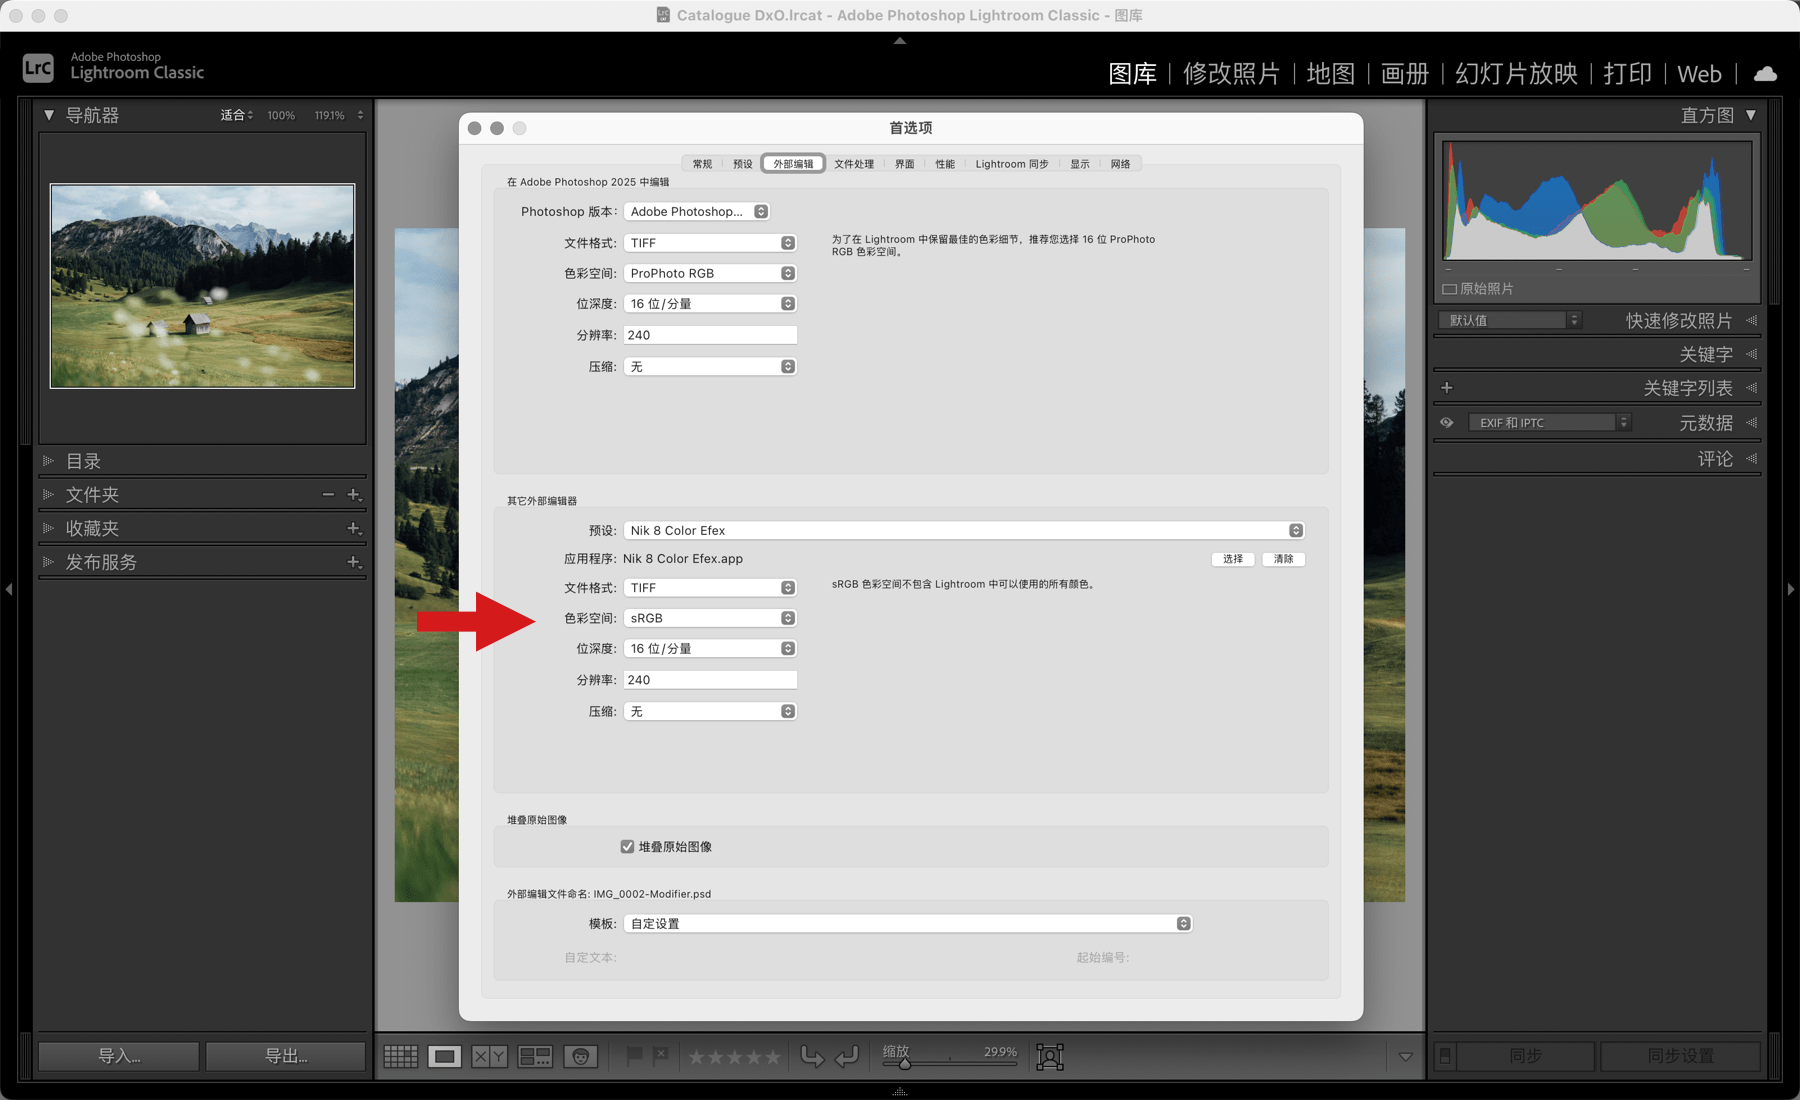Toggle 堆叠原始图像 checkbox
This screenshot has height=1100, width=1800.
click(627, 846)
